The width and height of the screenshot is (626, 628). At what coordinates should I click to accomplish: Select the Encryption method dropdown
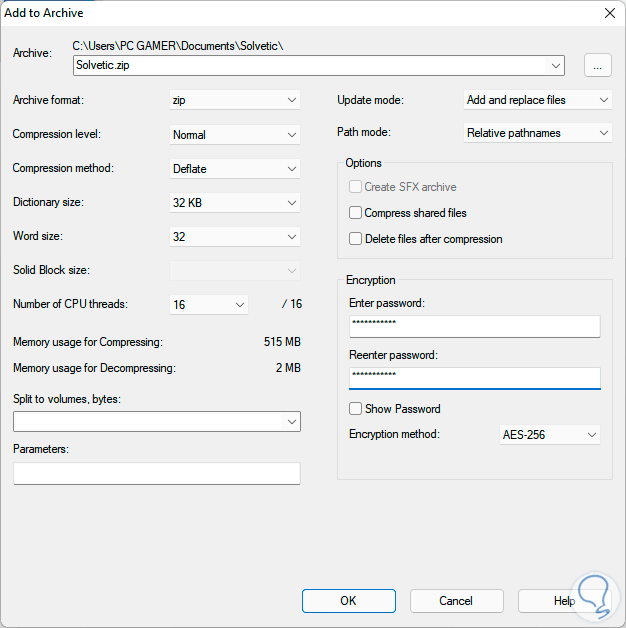click(549, 435)
